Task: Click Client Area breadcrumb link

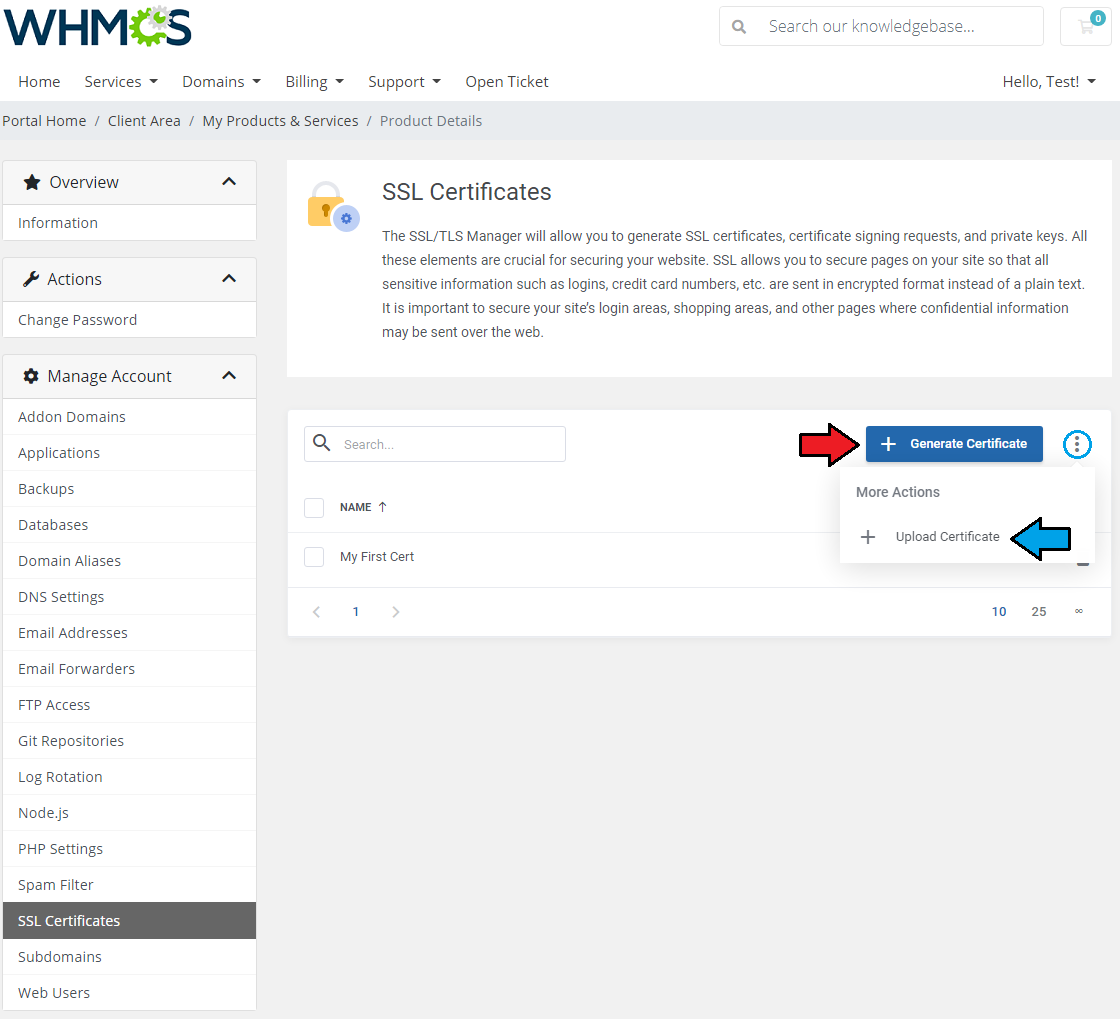Action: point(144,121)
